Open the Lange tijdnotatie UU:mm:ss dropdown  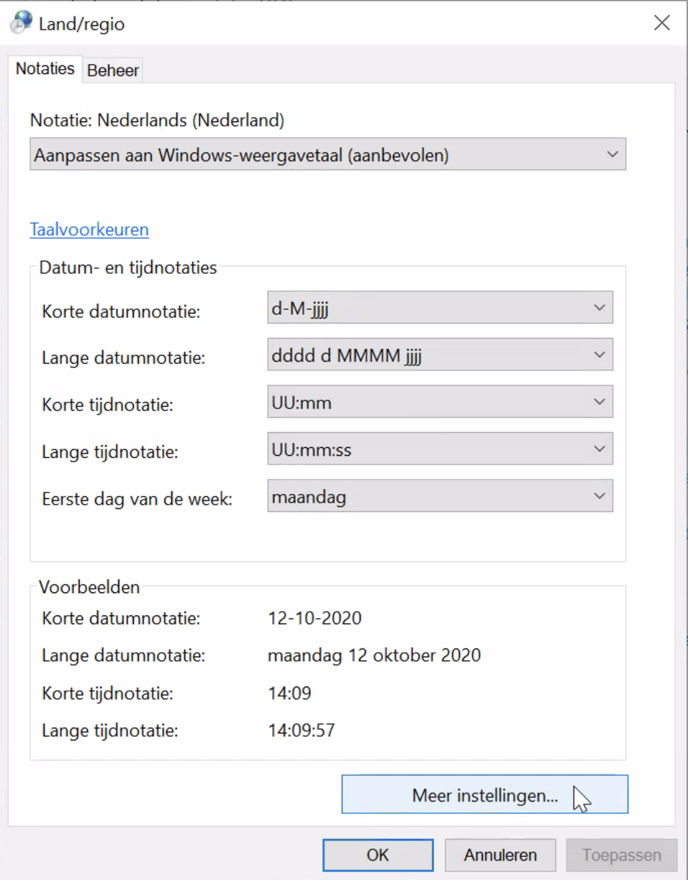coord(440,449)
